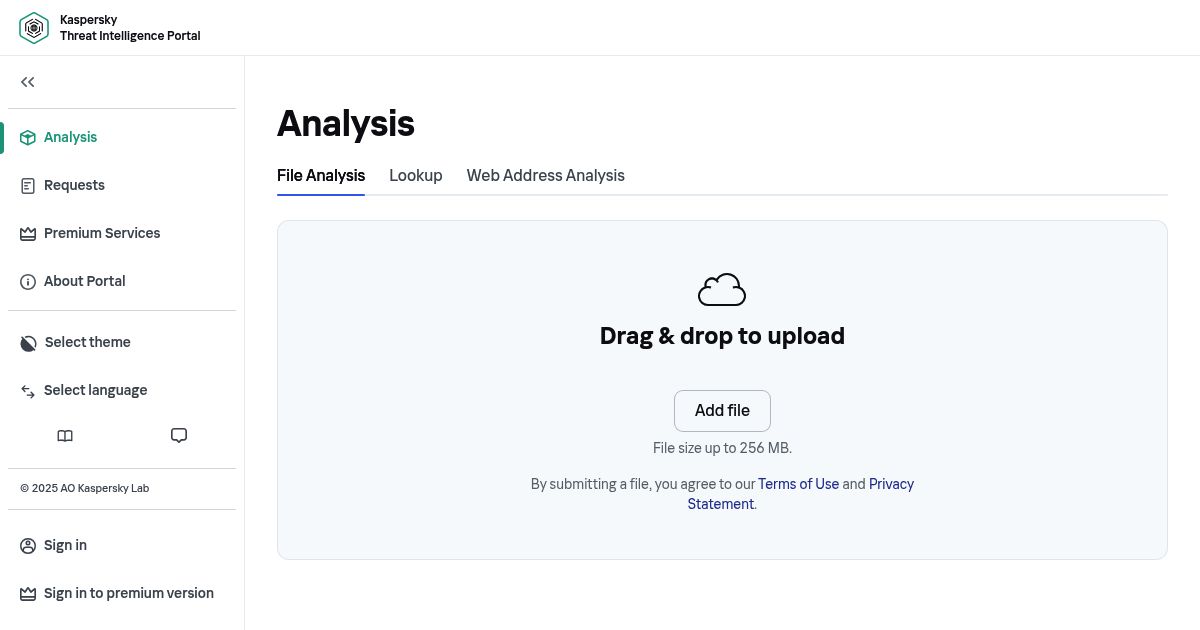The image size is (1200, 630).
Task: Open the documentation book icon
Action: click(65, 436)
